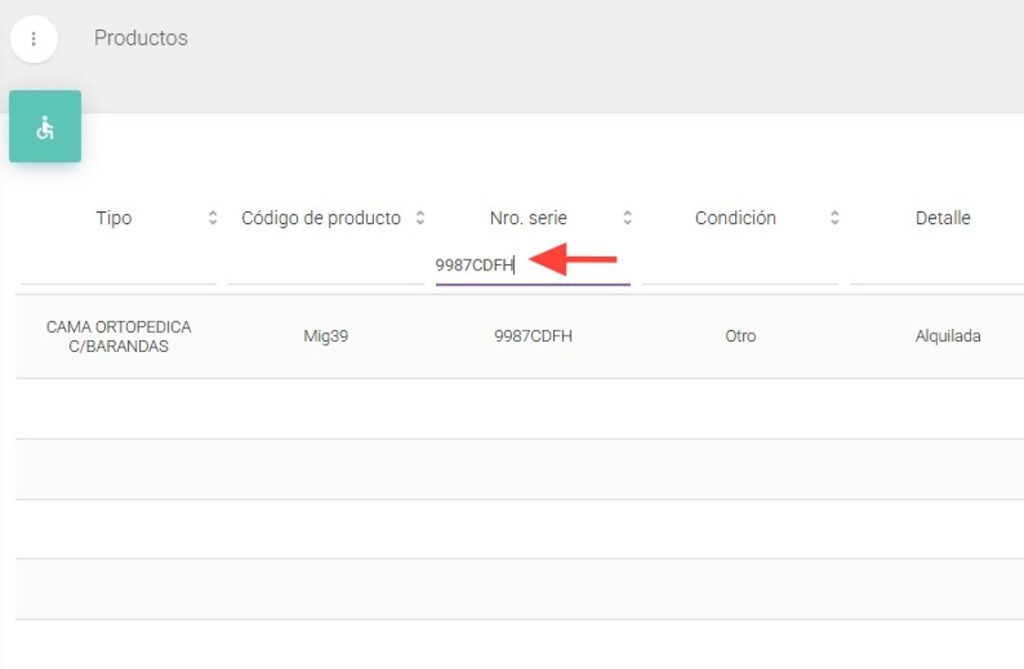Click the filter input under Detalle
Viewport: 1024px width, 669px height.
point(936,266)
